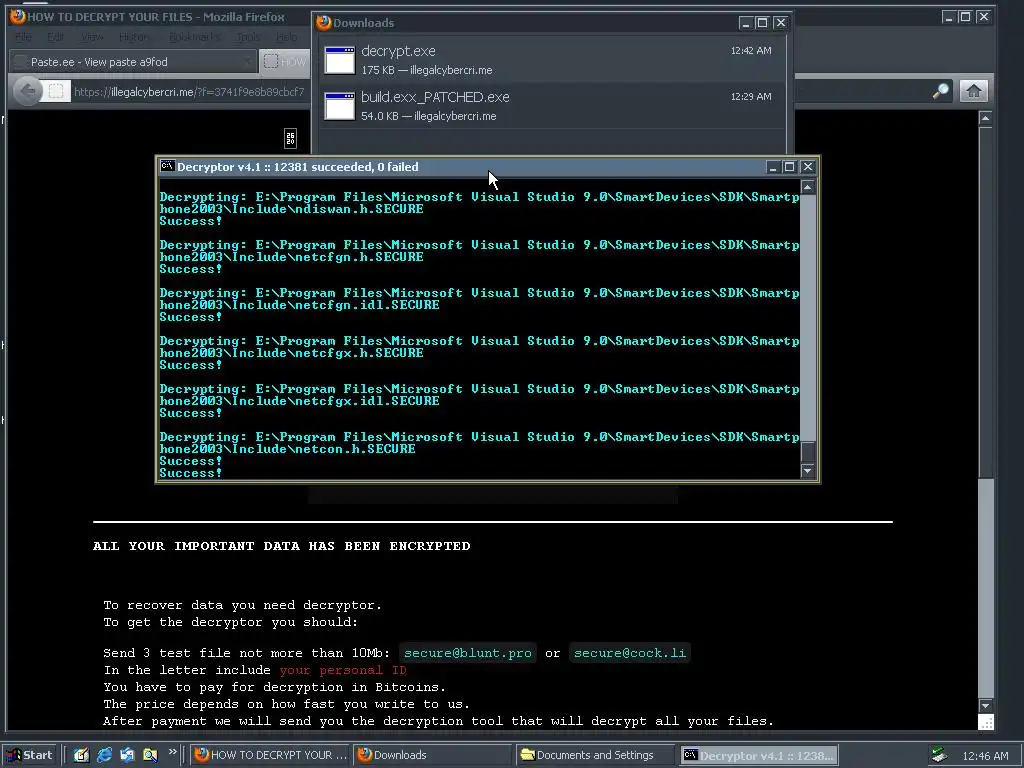Click the 12:29 AM download timestamp
The image size is (1024, 768).
pyautogui.click(x=750, y=96)
